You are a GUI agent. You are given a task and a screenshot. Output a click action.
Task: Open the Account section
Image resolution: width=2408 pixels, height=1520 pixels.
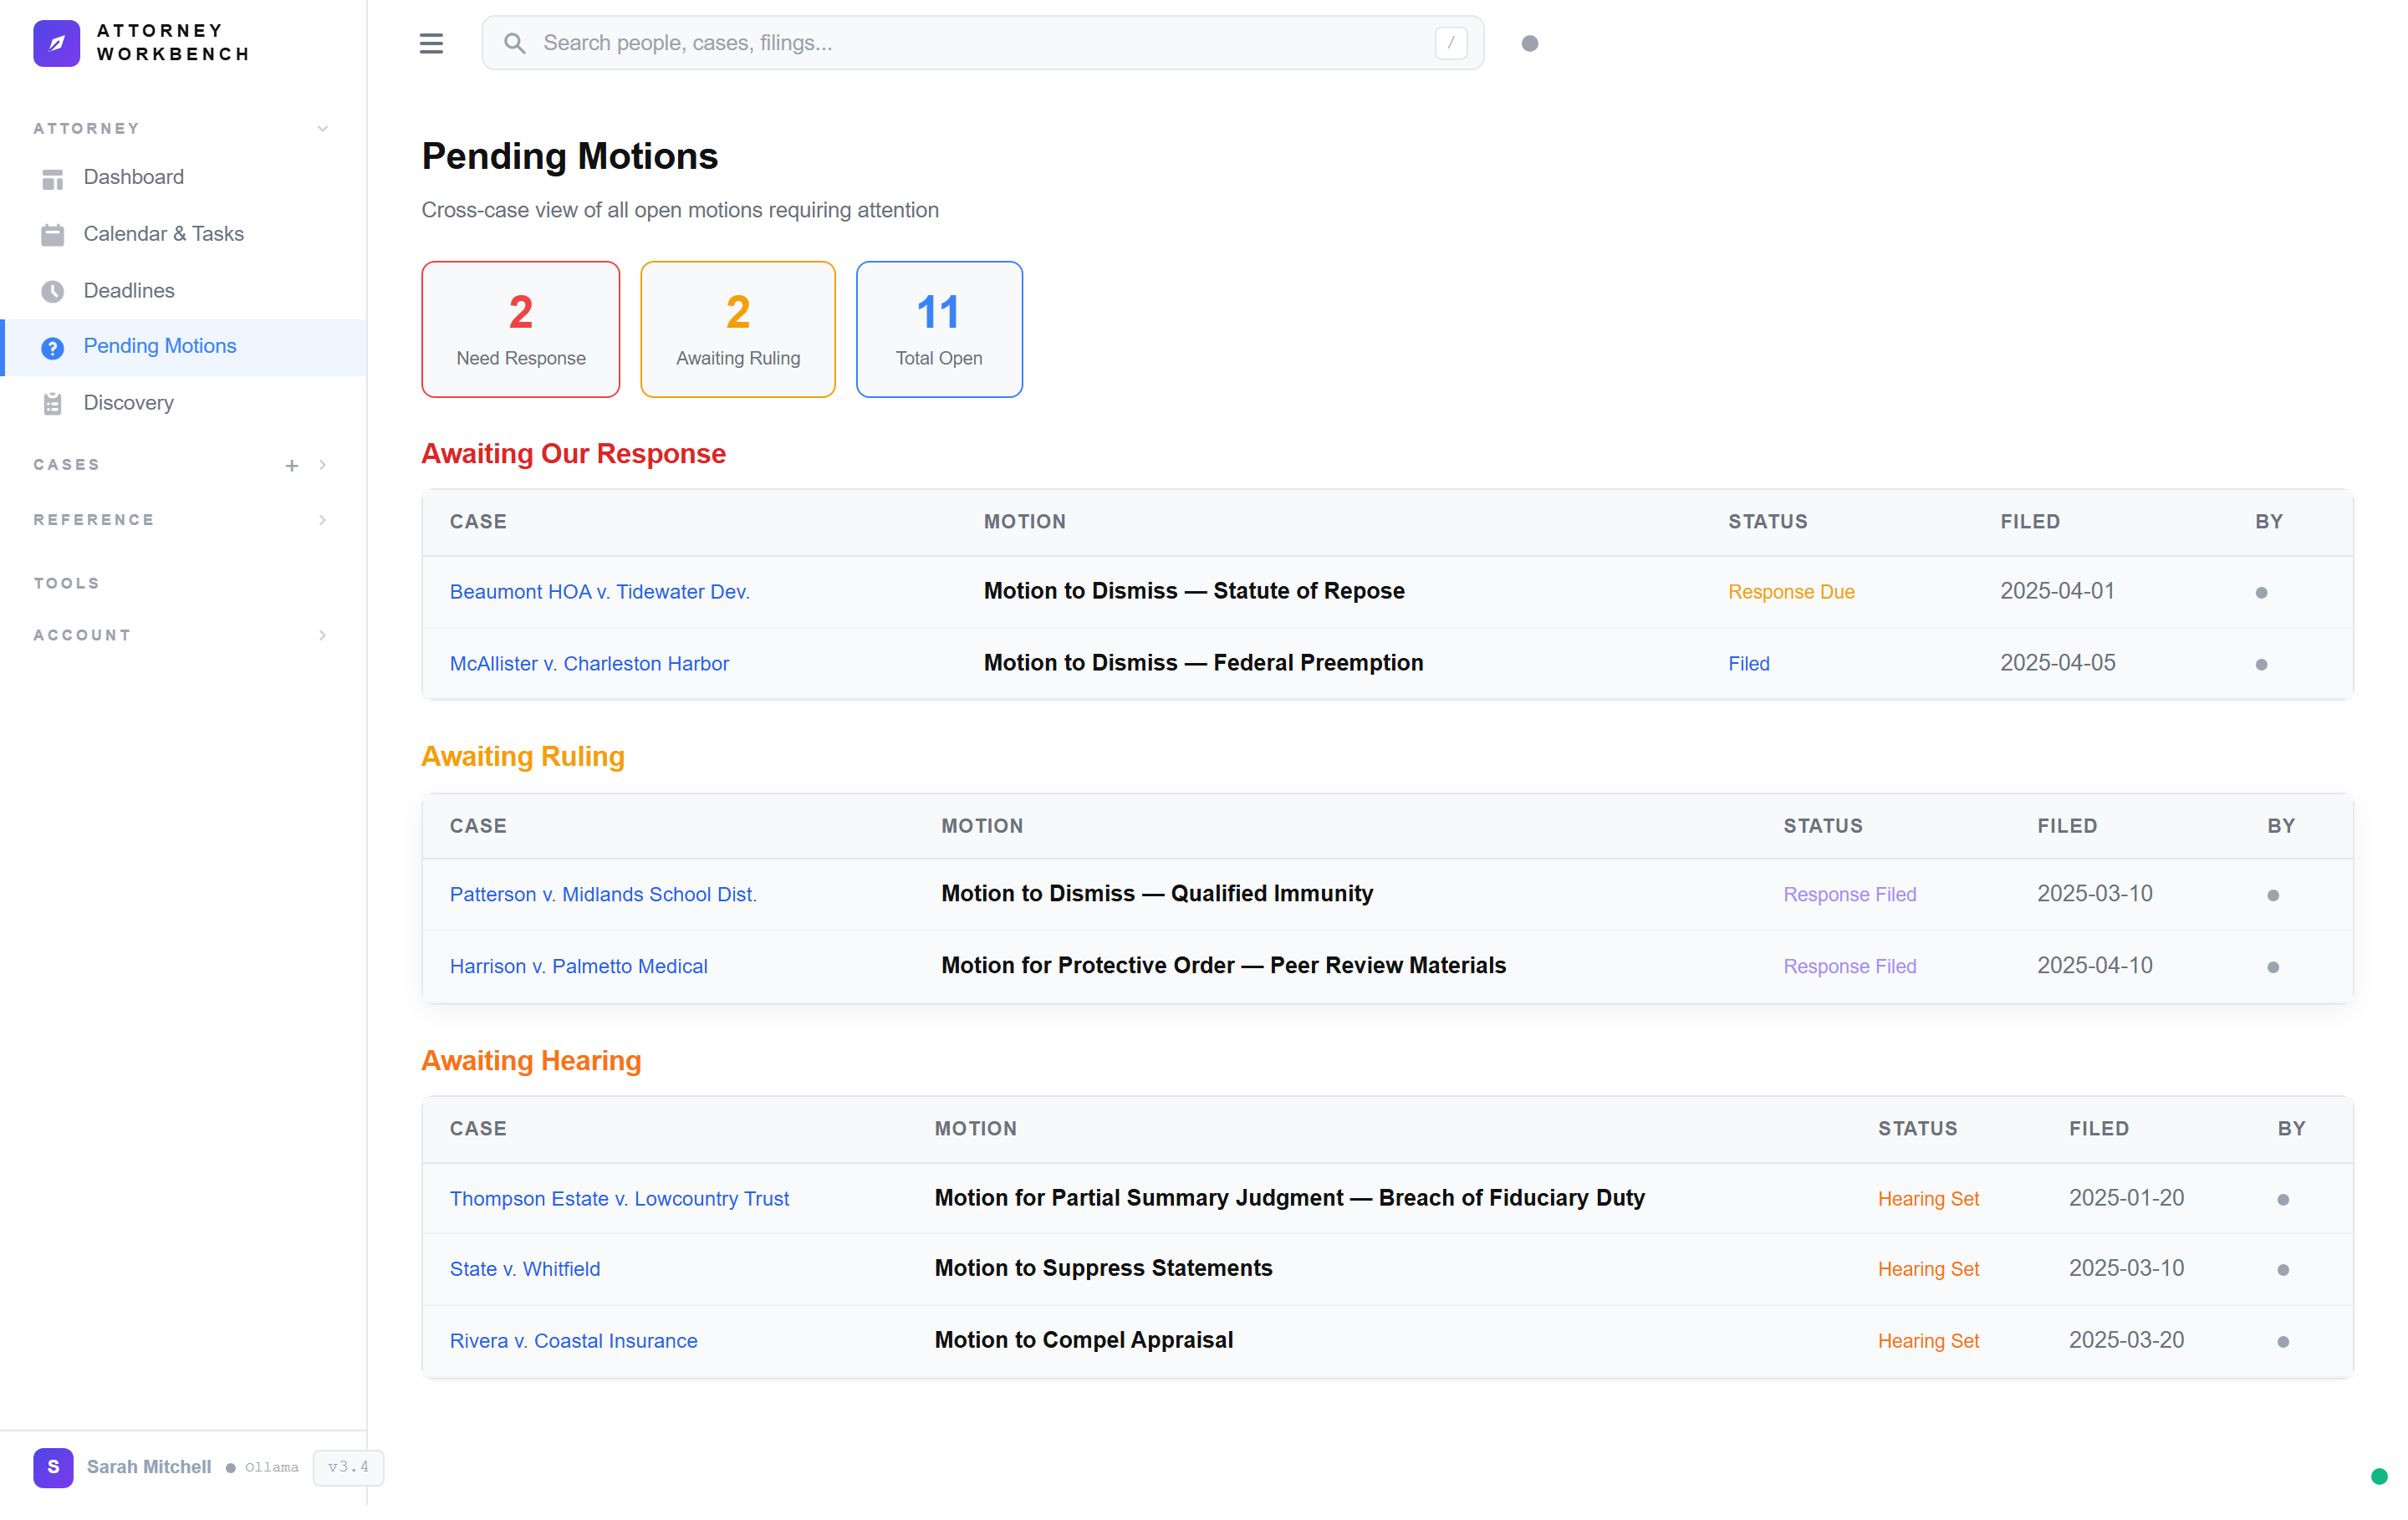pos(322,635)
